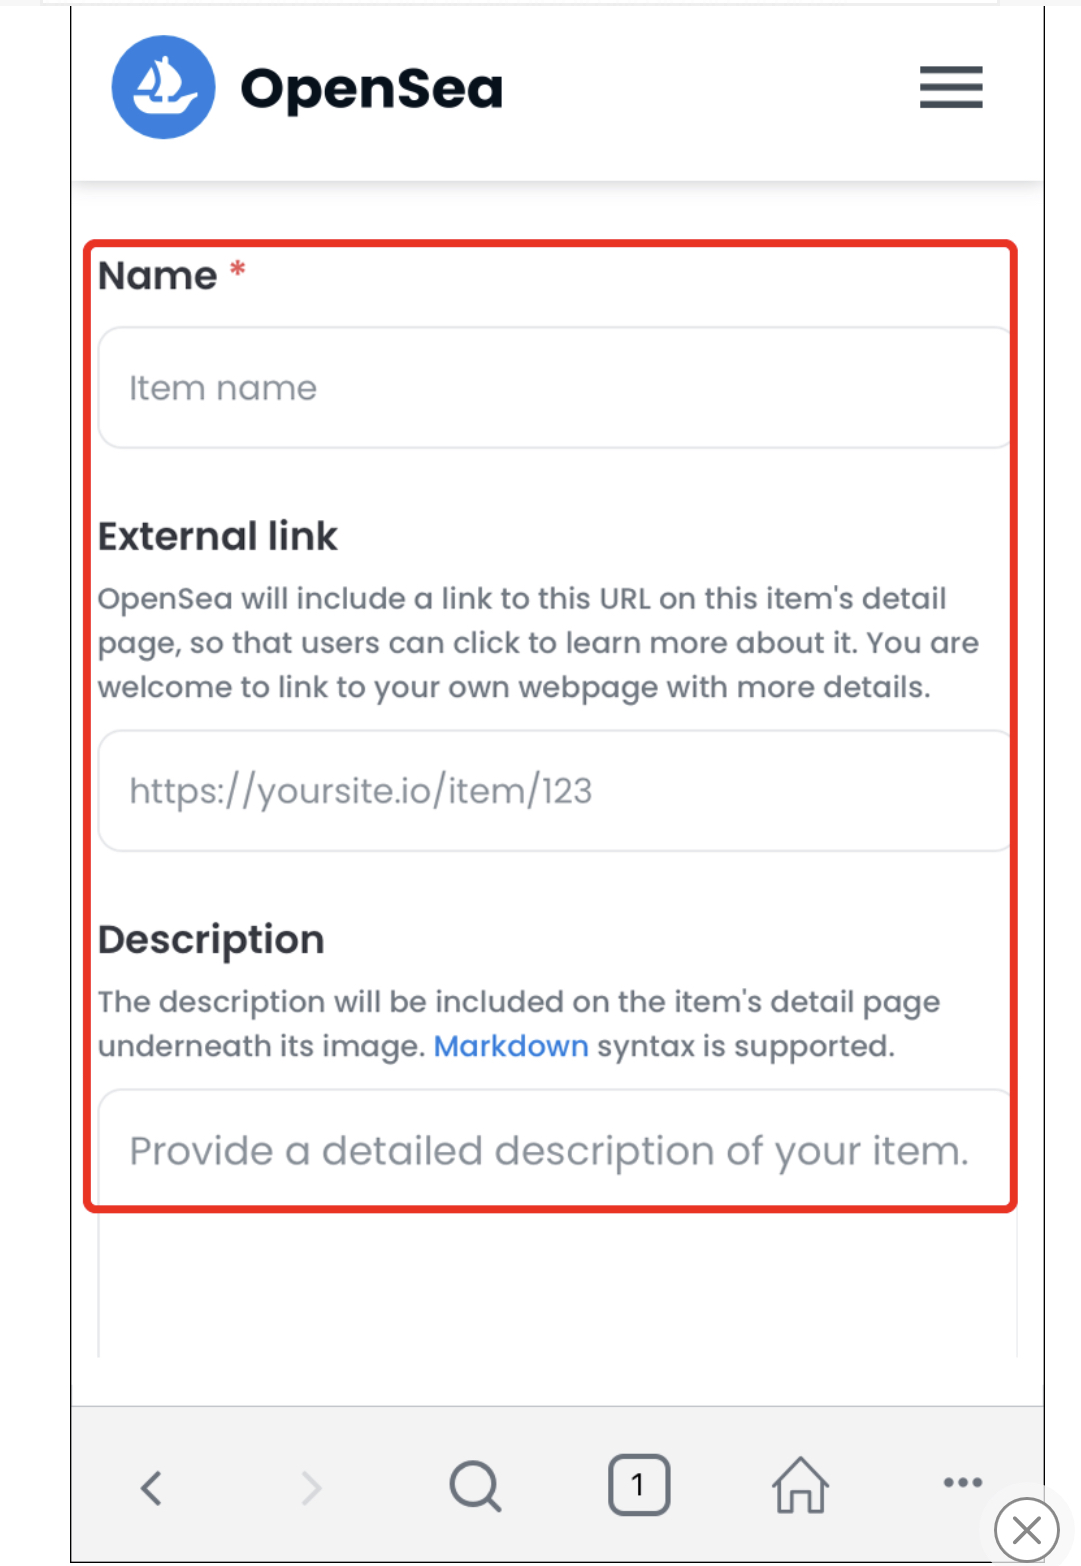Open the Markdown syntax link
This screenshot has width=1081, height=1566.
point(511,1046)
